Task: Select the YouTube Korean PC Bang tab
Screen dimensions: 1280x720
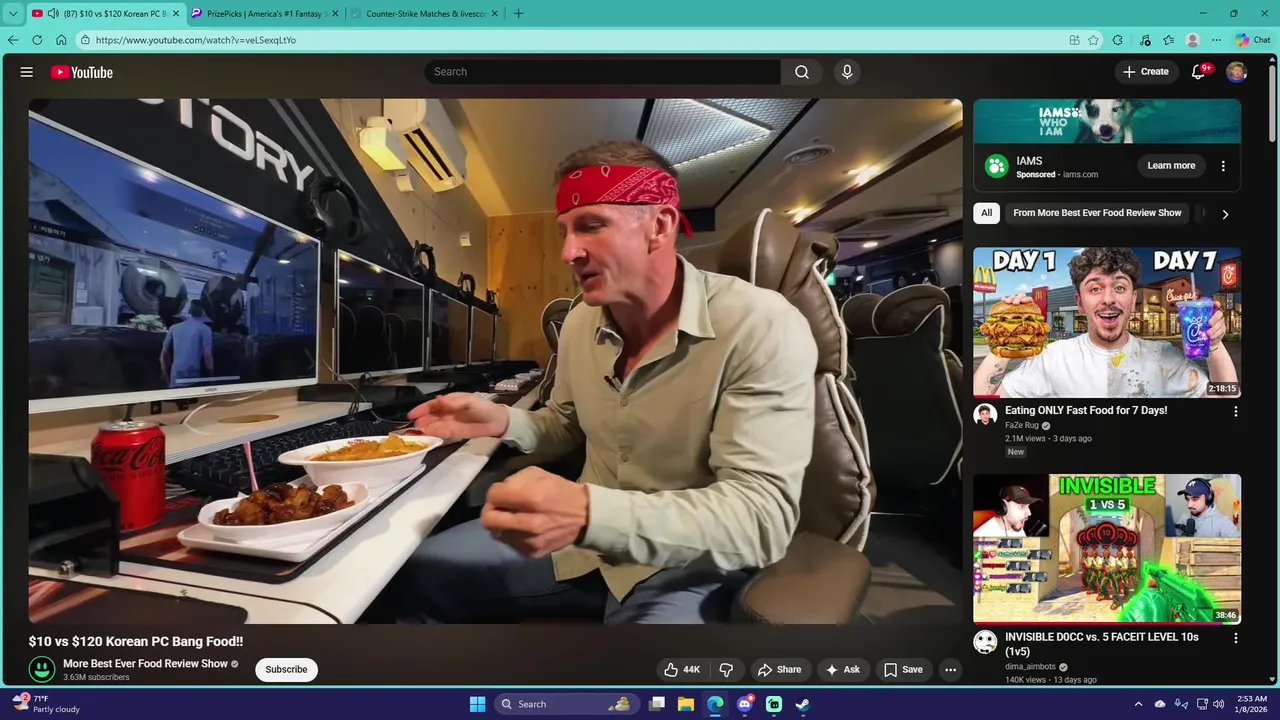Action: click(x=105, y=14)
